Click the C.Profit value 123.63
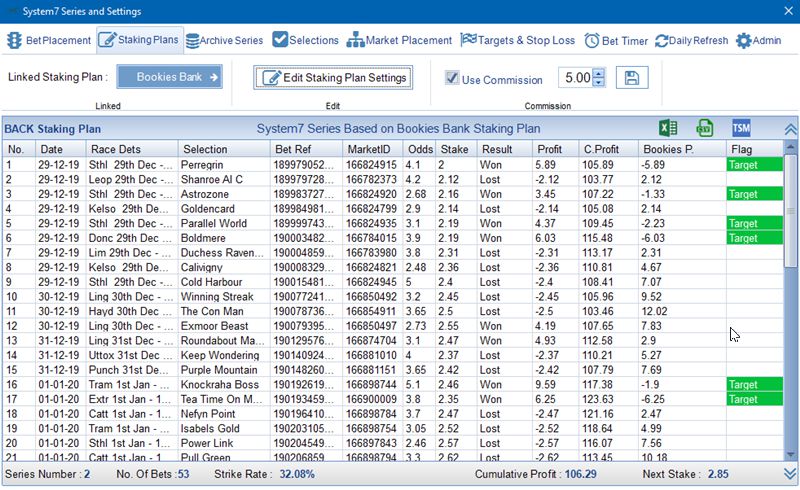800x490 pixels. pyautogui.click(x=609, y=399)
